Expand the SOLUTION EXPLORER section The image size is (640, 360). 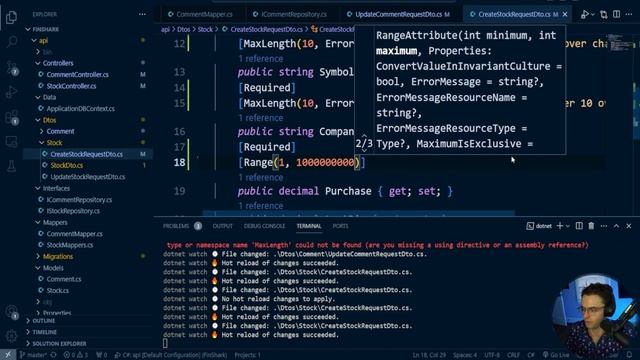point(59,344)
